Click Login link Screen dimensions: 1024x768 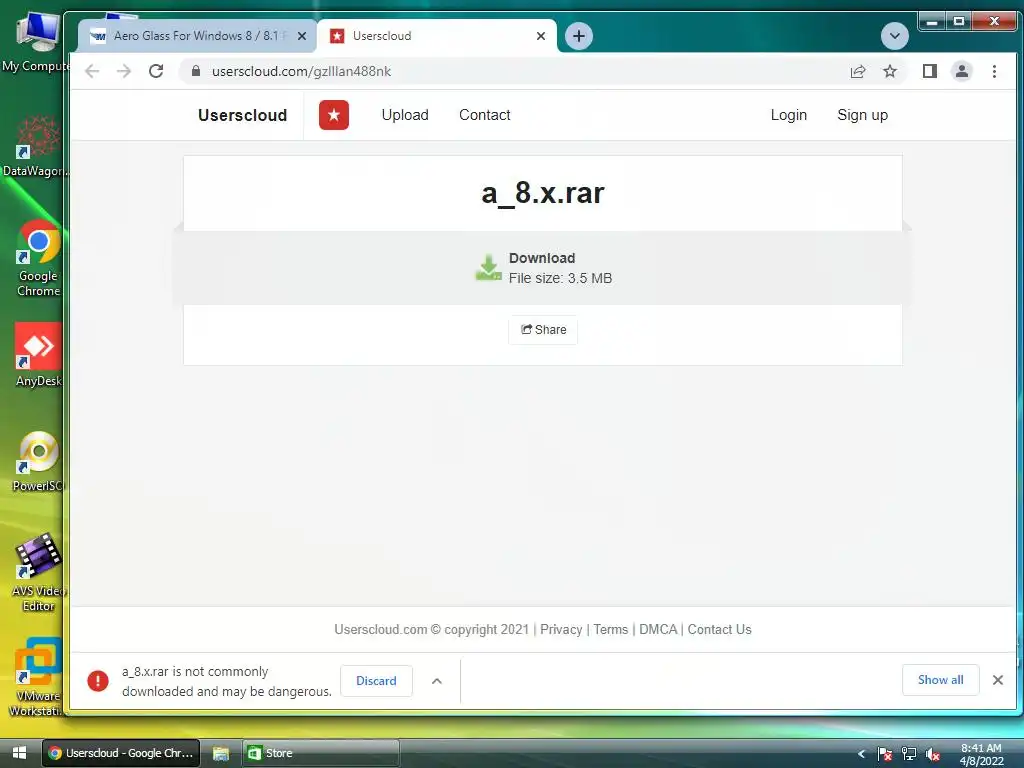click(788, 115)
